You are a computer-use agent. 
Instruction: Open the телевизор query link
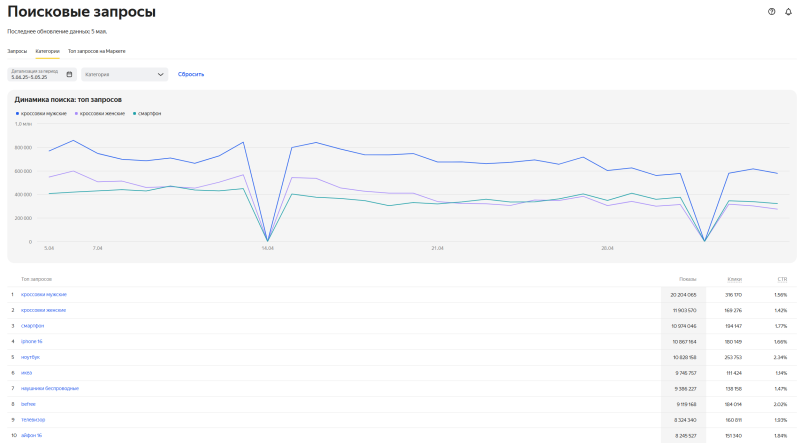(x=33, y=420)
